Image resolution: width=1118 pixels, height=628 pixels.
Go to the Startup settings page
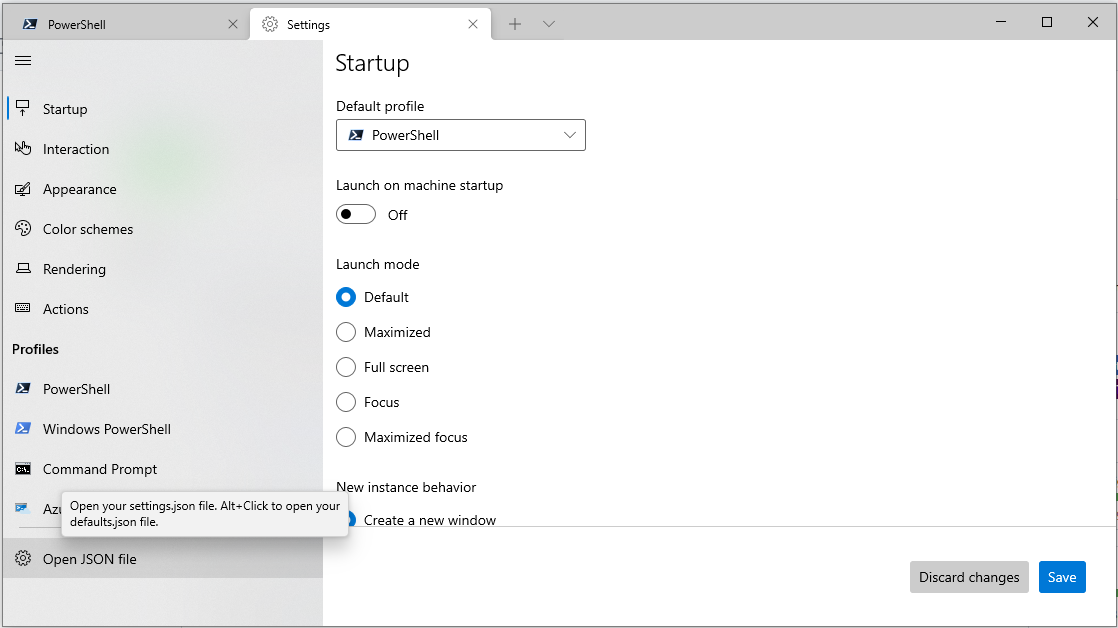163,109
